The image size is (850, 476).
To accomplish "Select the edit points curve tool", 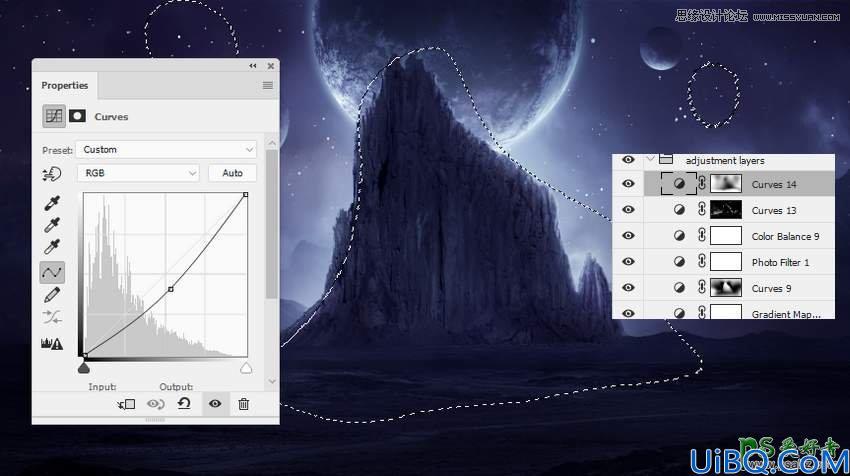I will tap(52, 272).
